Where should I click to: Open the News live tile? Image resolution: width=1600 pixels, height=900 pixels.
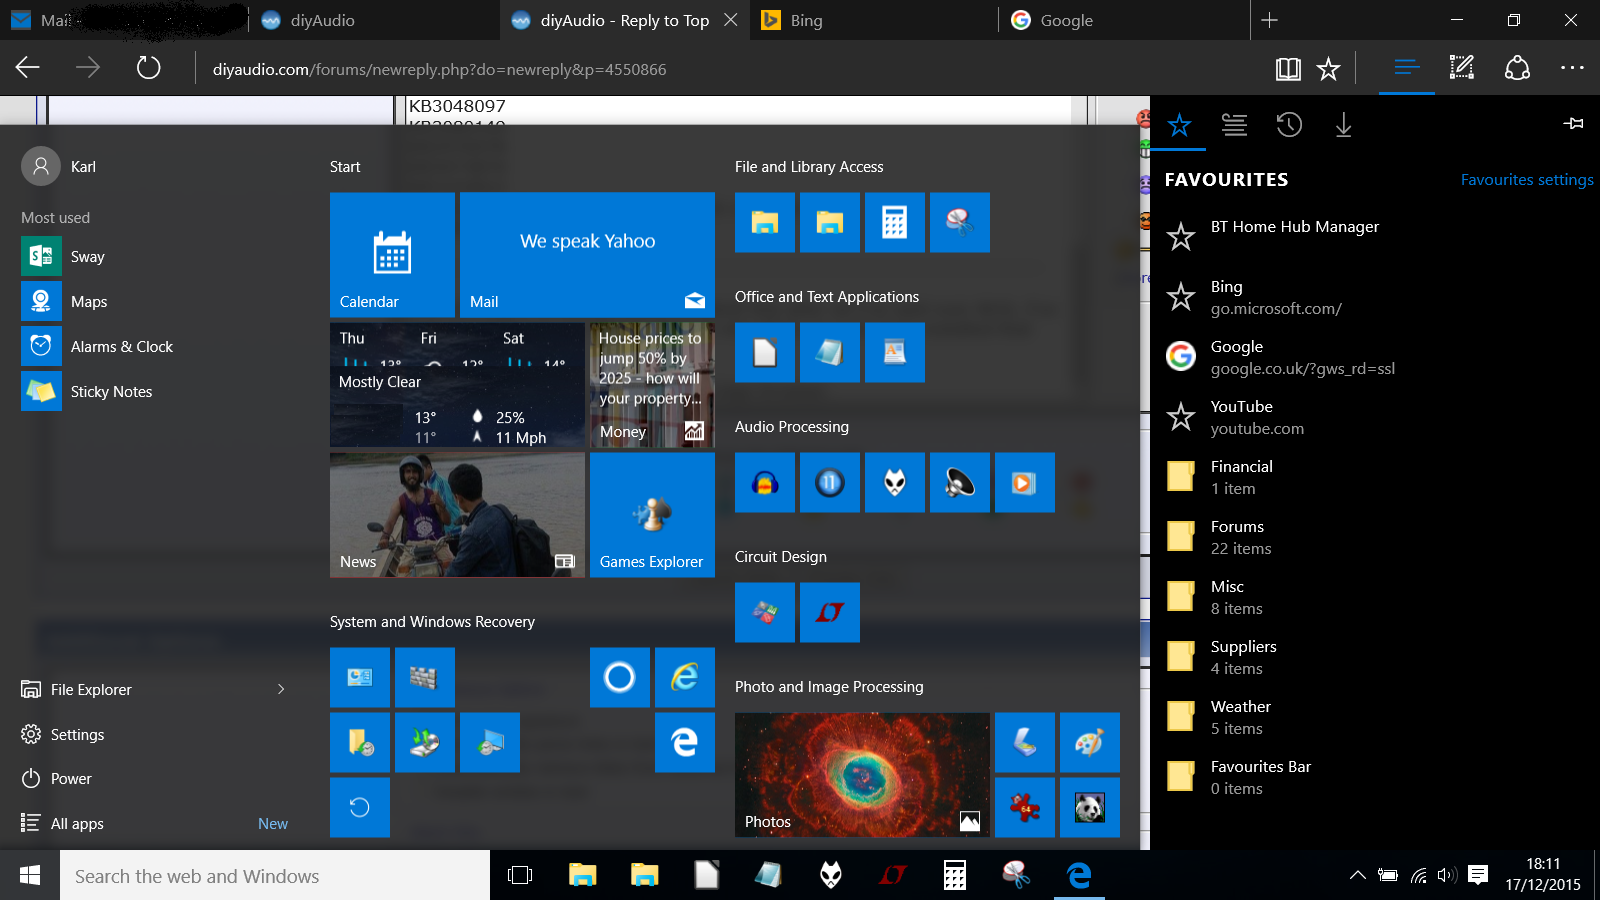[457, 515]
